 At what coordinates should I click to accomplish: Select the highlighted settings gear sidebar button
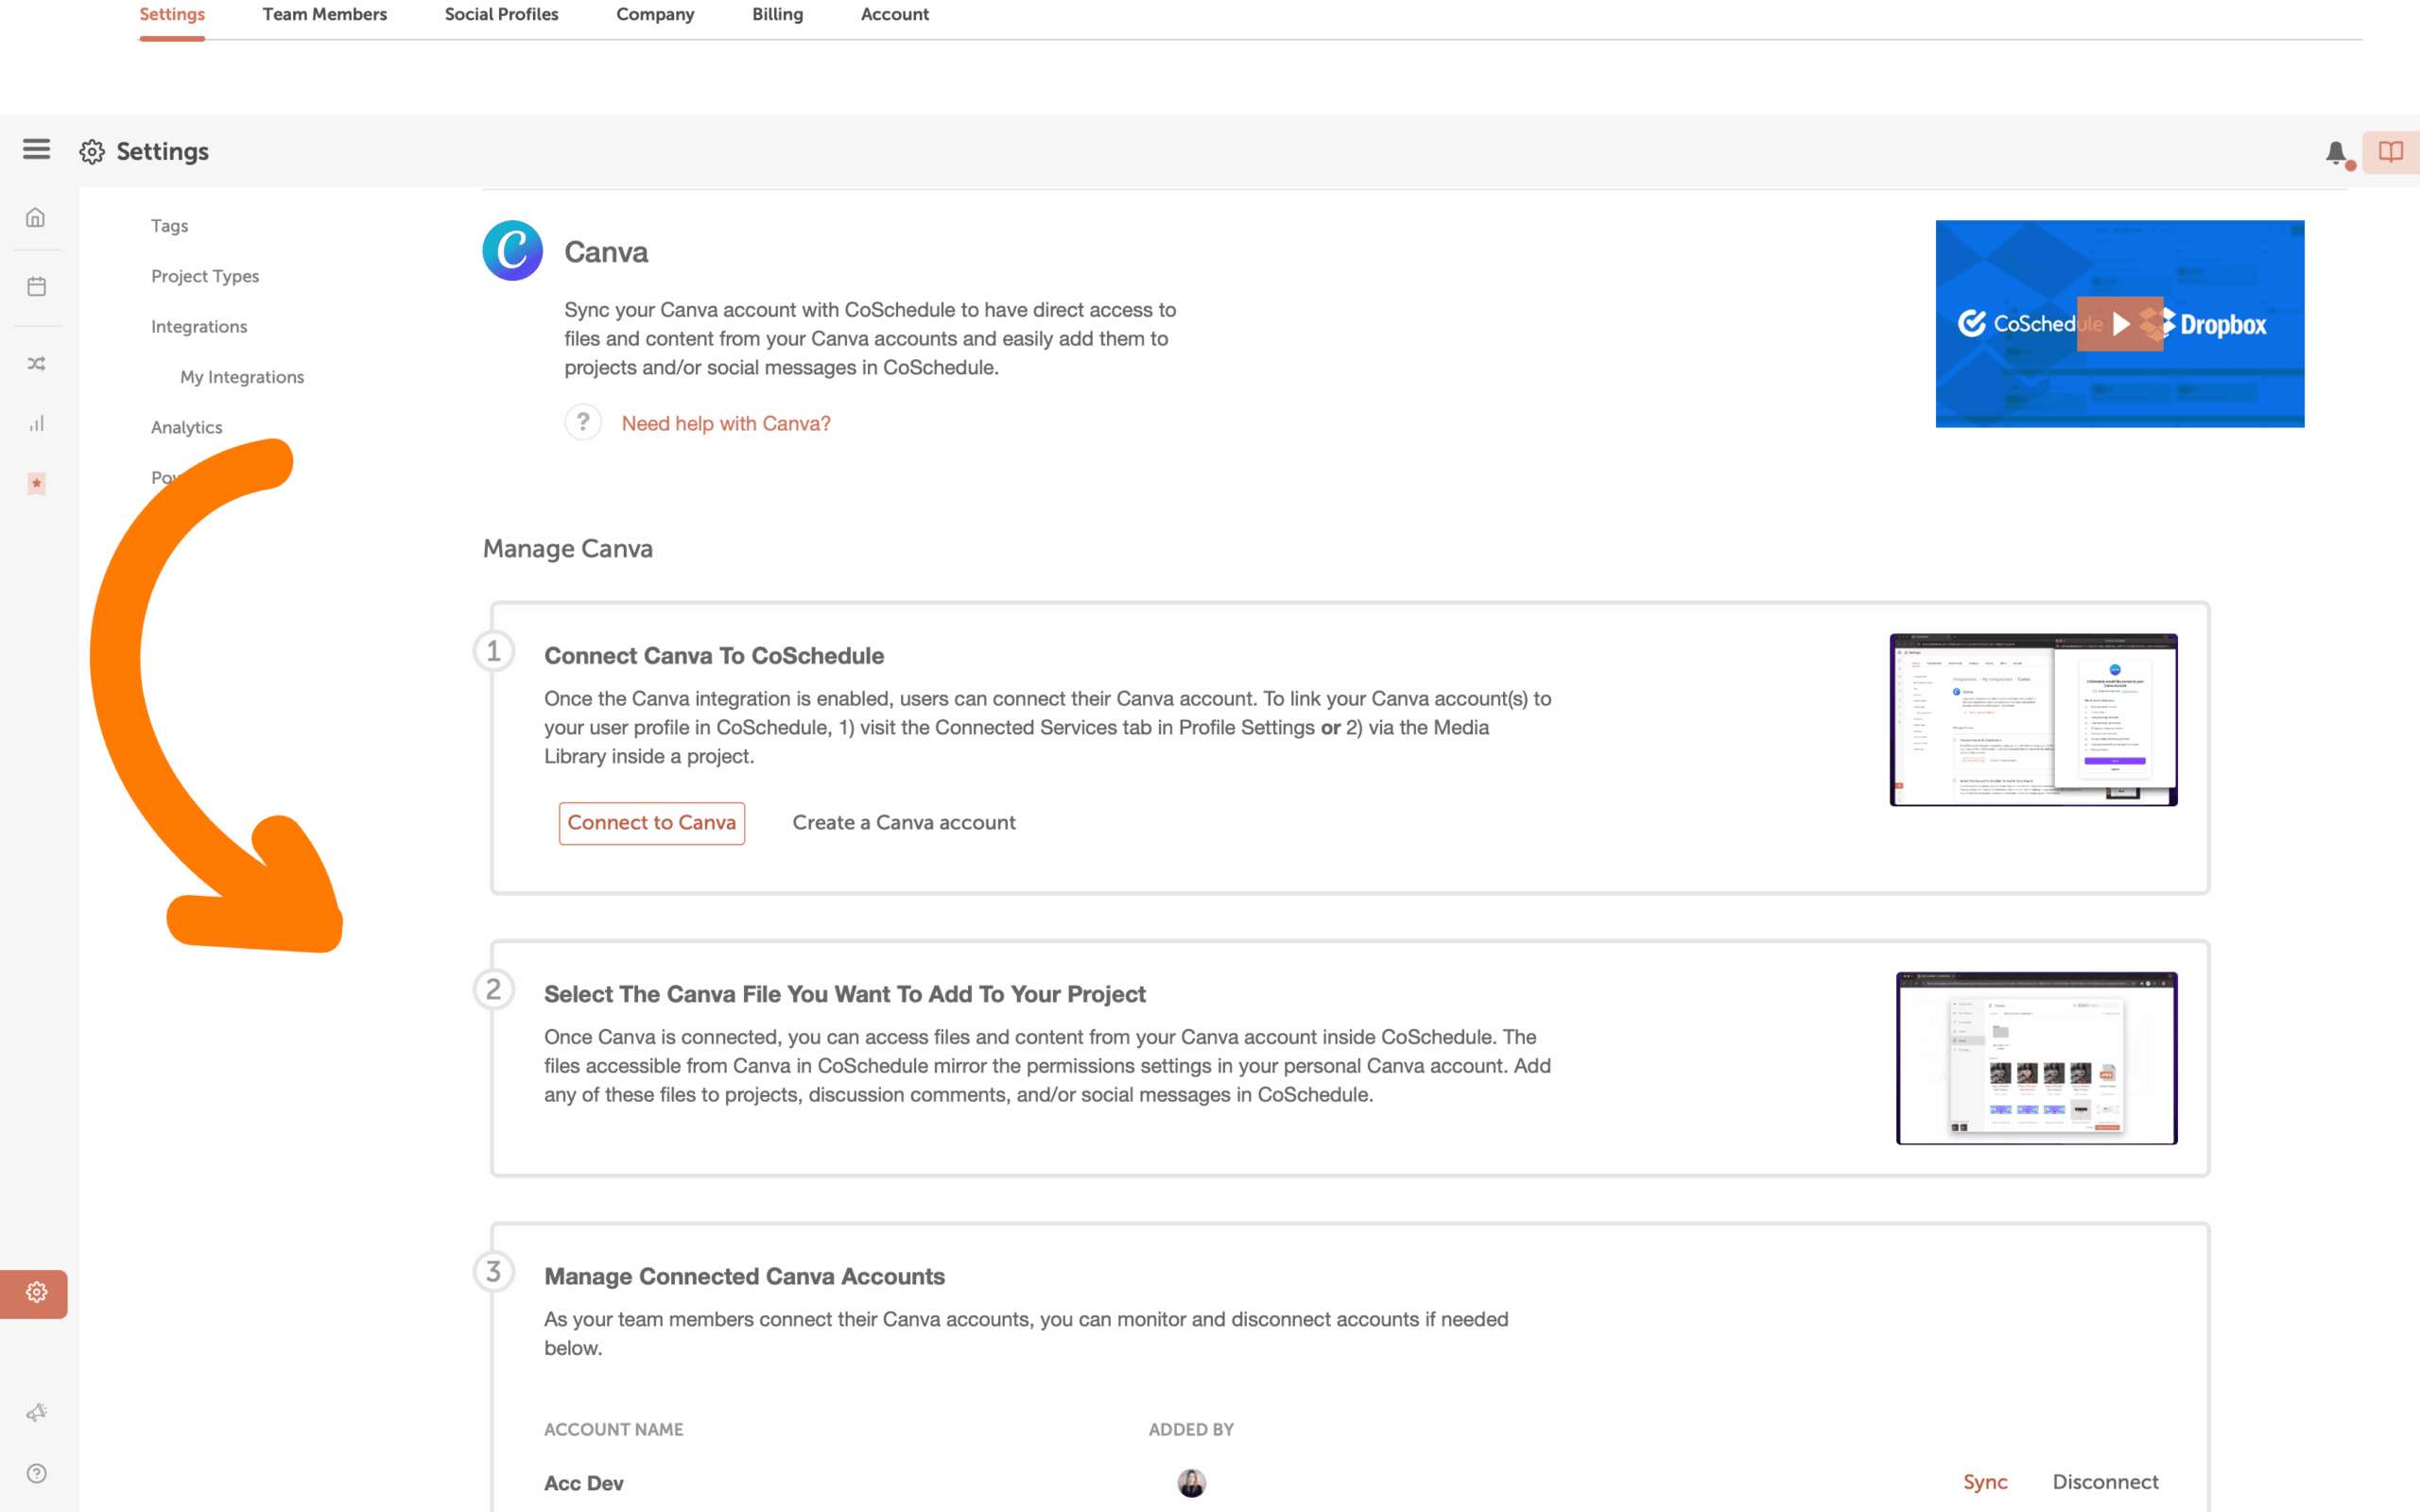[x=34, y=1294]
